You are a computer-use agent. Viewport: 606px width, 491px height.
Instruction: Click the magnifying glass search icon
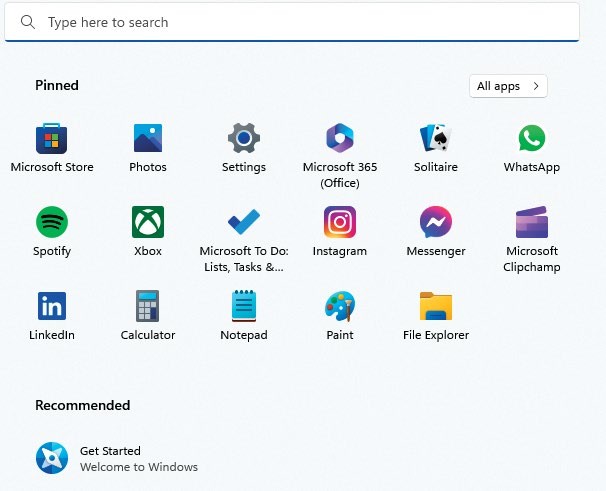click(28, 22)
